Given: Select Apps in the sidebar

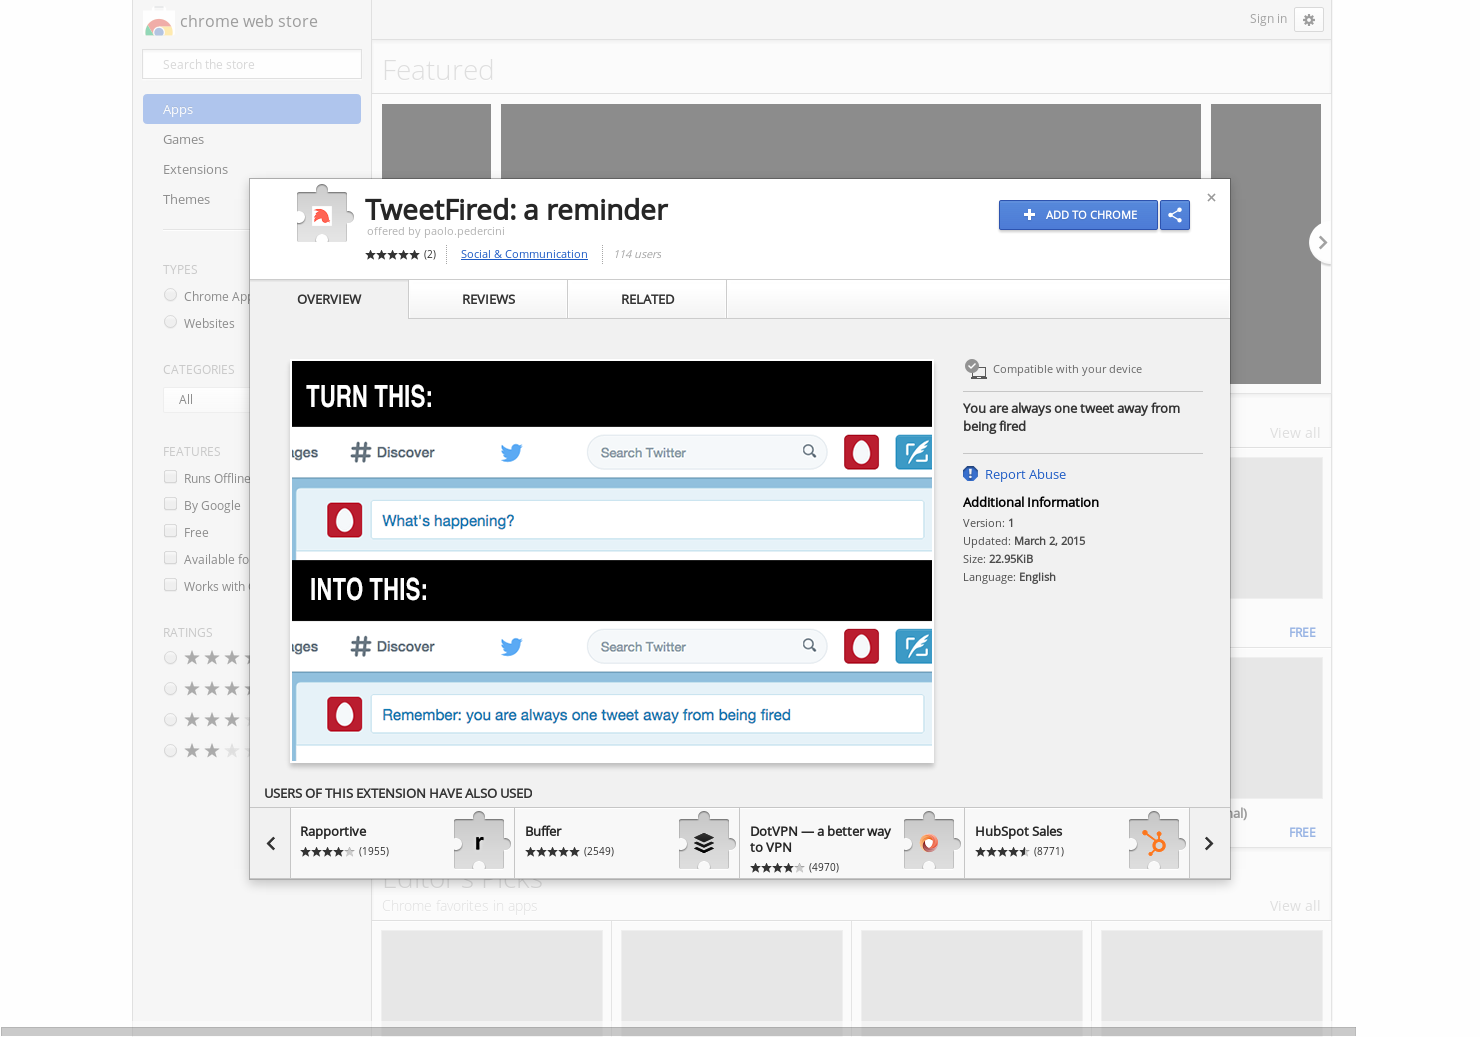Looking at the screenshot, I should click(252, 109).
